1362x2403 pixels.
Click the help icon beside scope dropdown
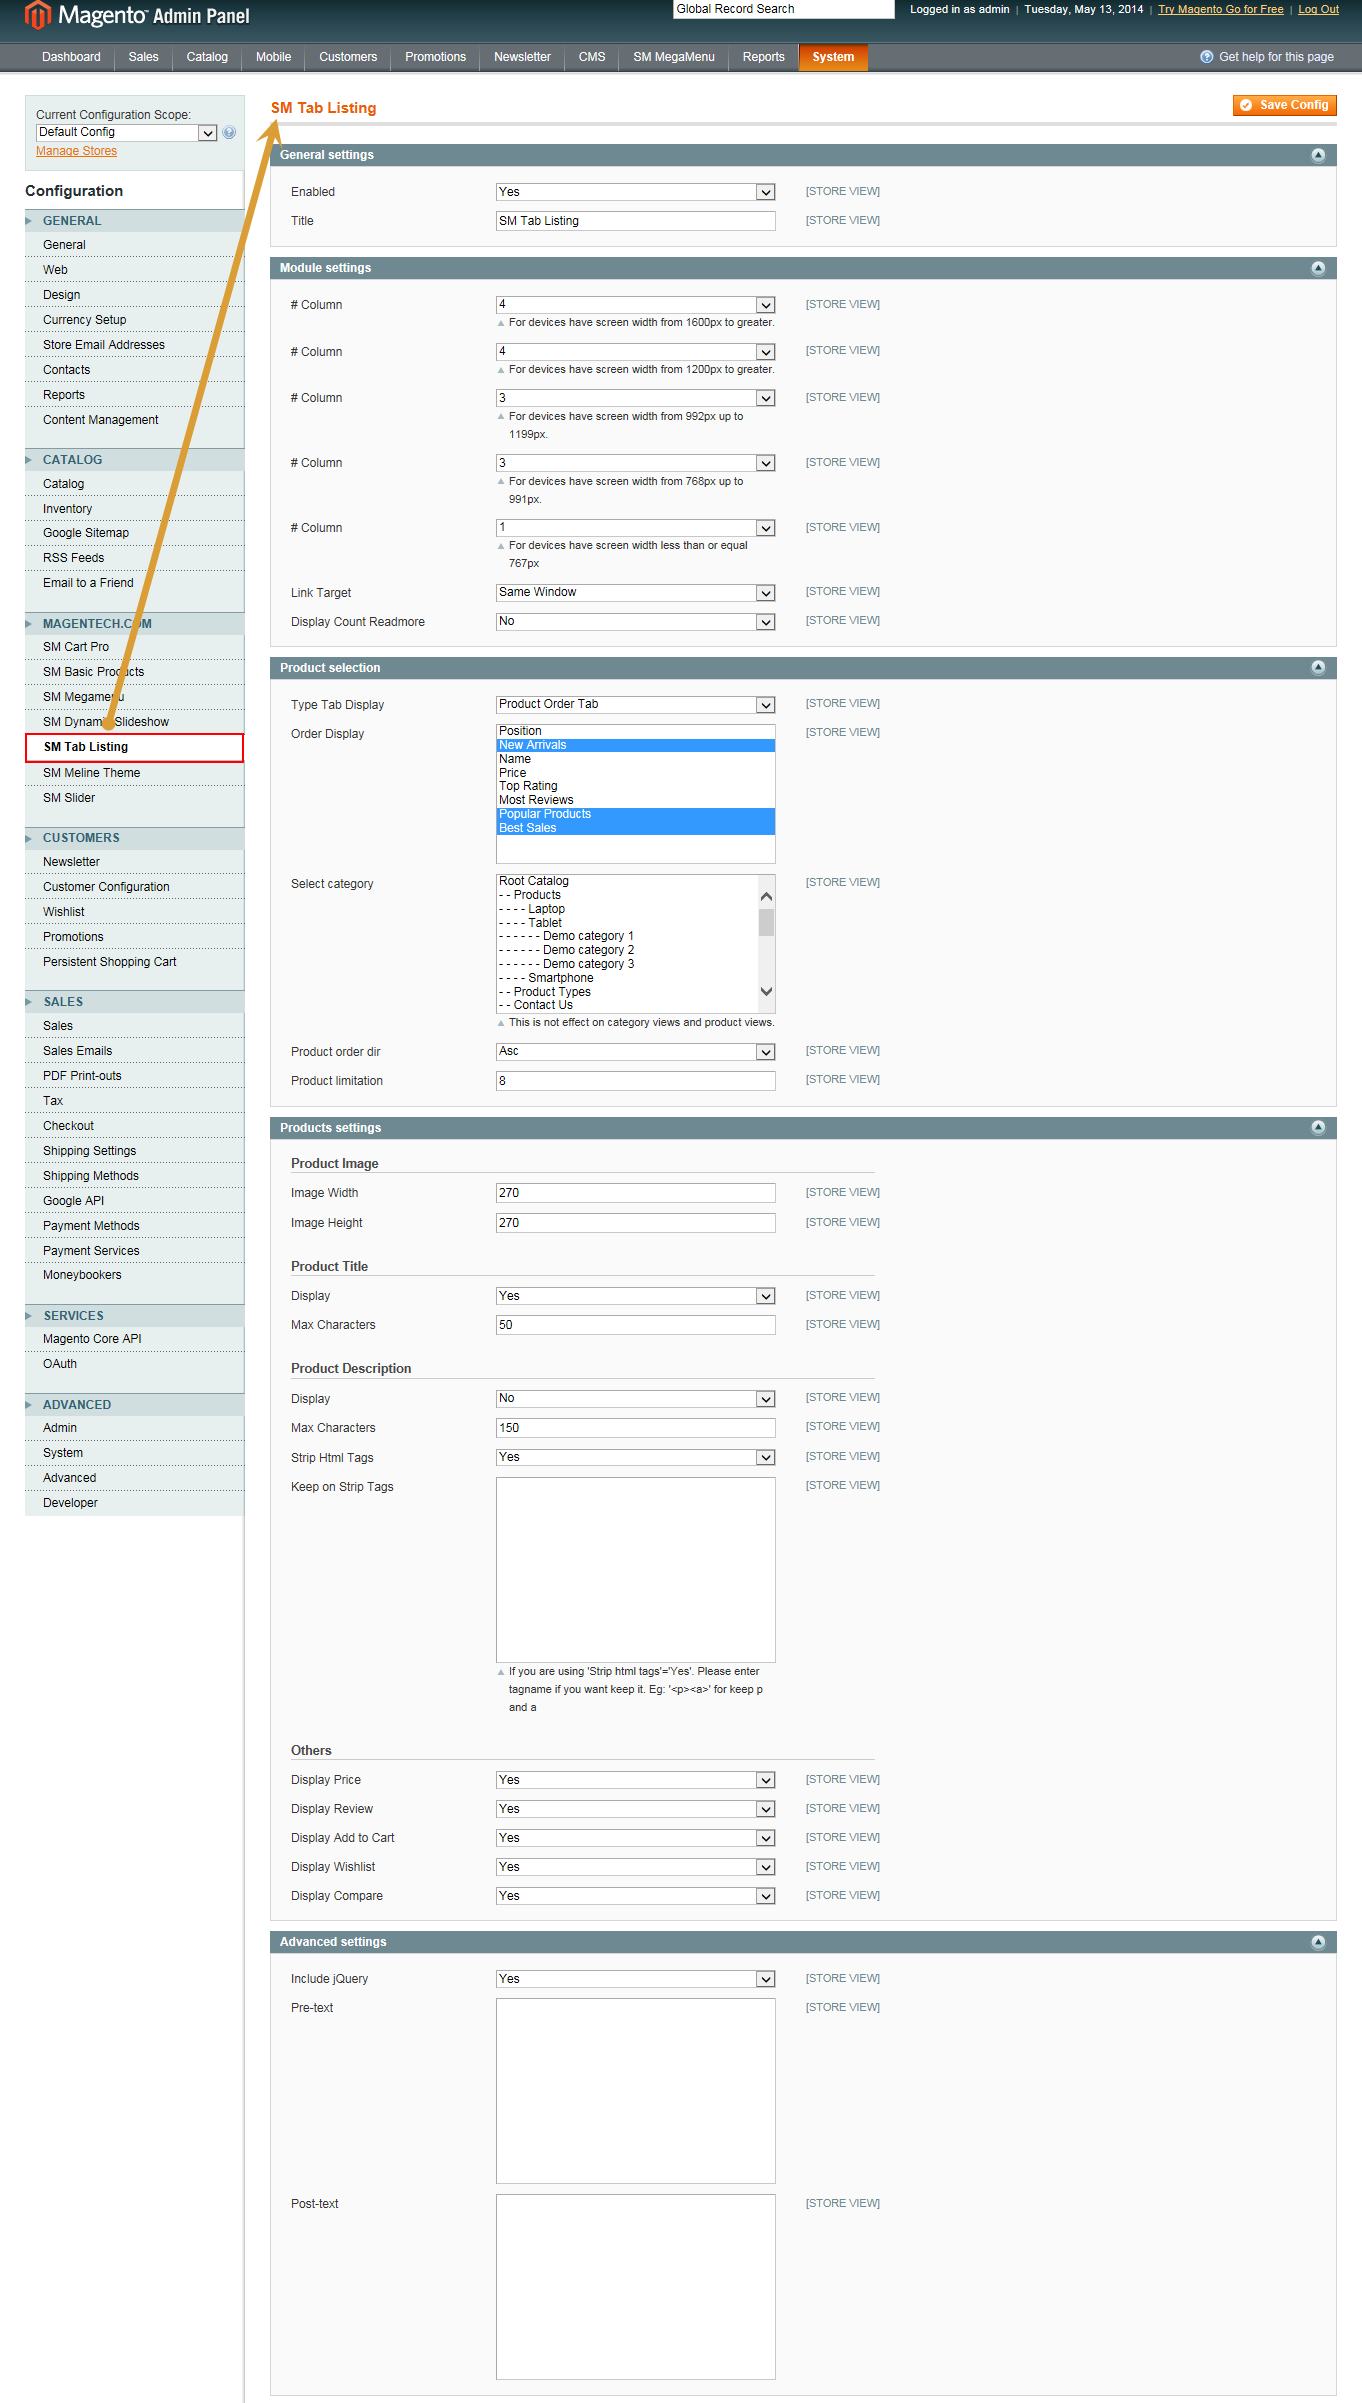tap(229, 133)
